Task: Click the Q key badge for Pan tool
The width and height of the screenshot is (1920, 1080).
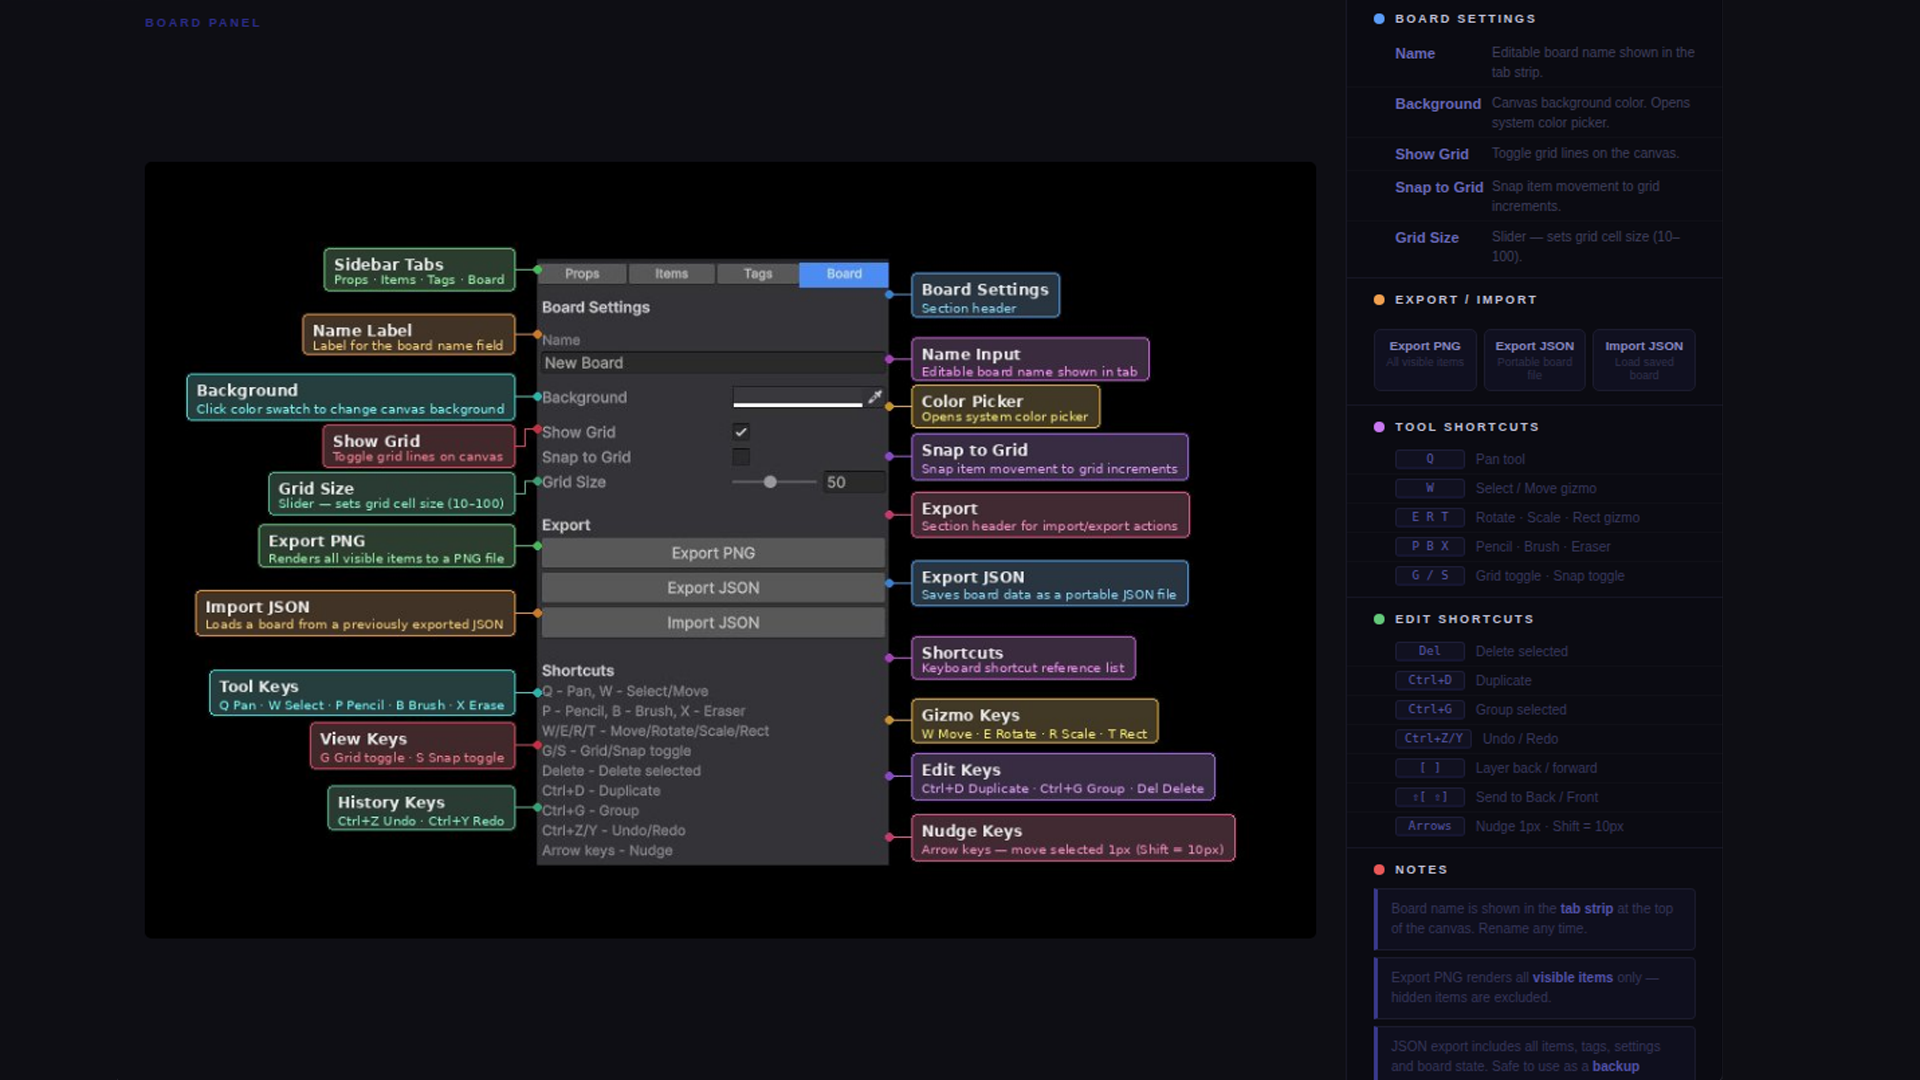Action: click(1429, 459)
